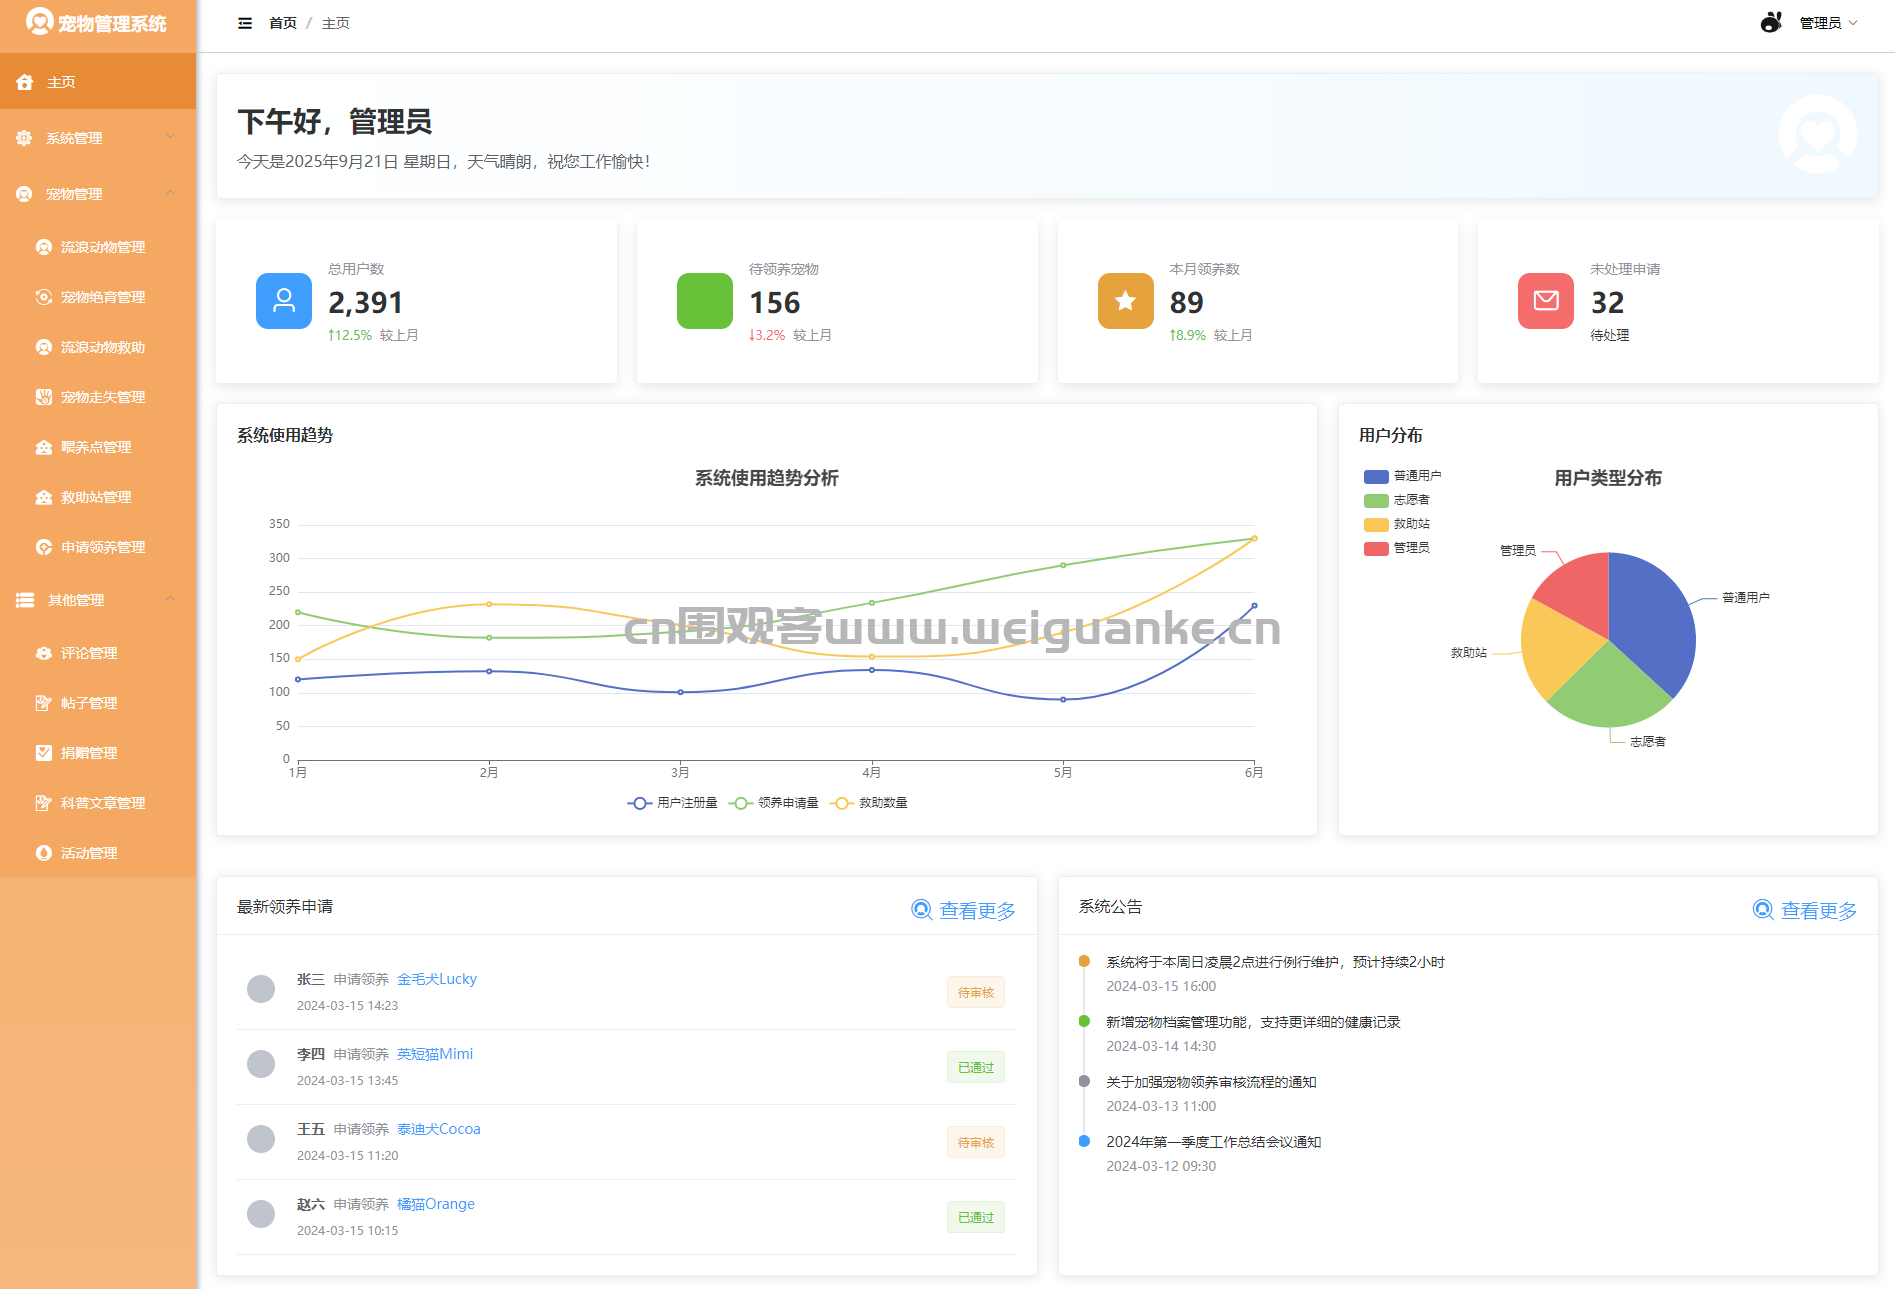
Task: Expand the 系统管理 submenu arrow
Action: (x=170, y=137)
